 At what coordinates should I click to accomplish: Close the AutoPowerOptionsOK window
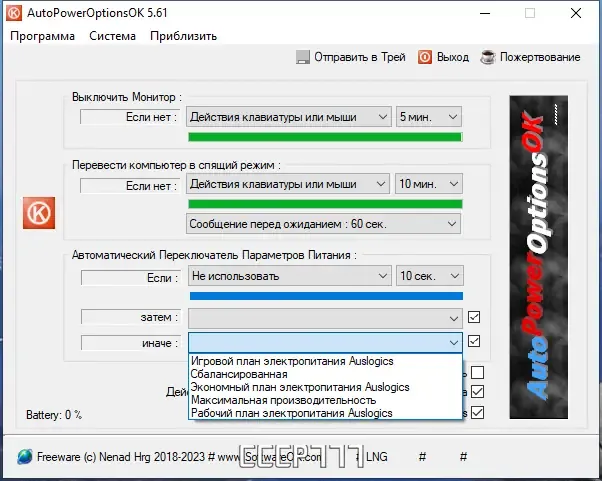[576, 13]
